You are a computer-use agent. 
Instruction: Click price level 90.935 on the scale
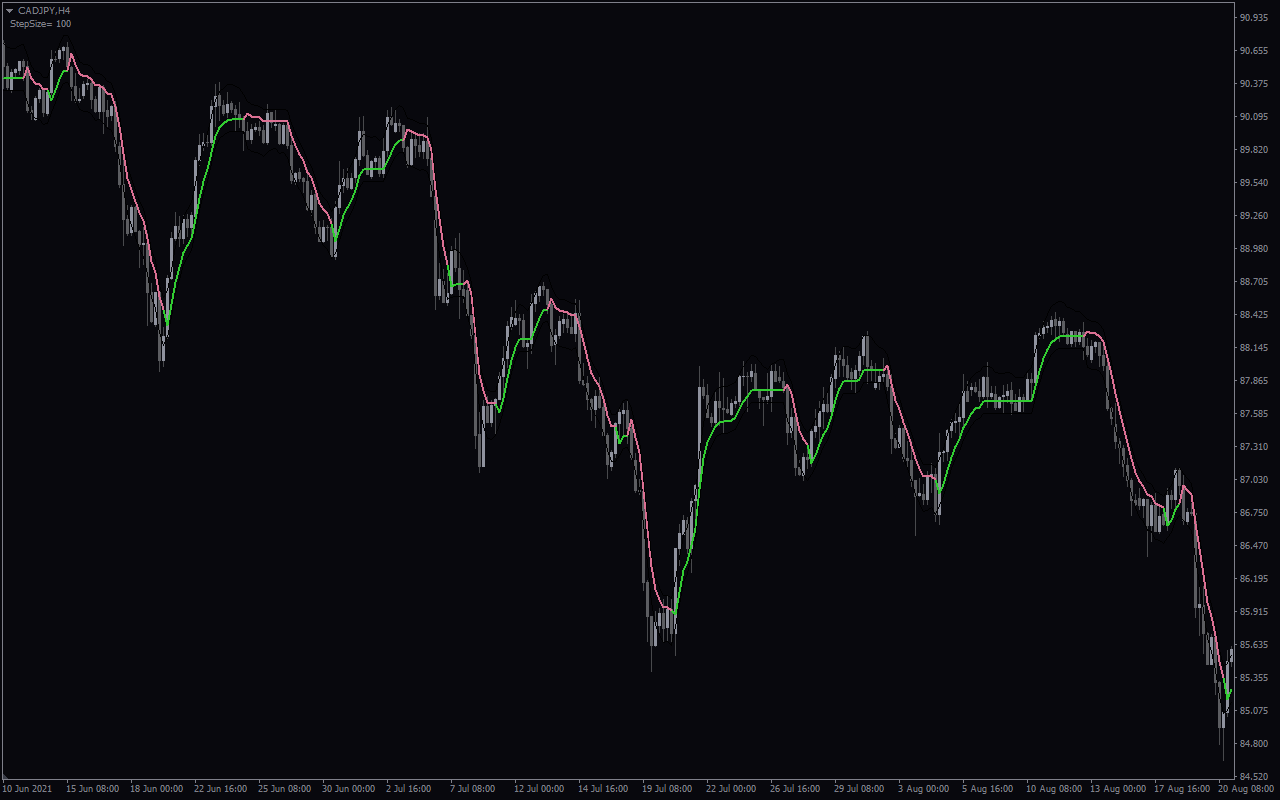[1254, 18]
